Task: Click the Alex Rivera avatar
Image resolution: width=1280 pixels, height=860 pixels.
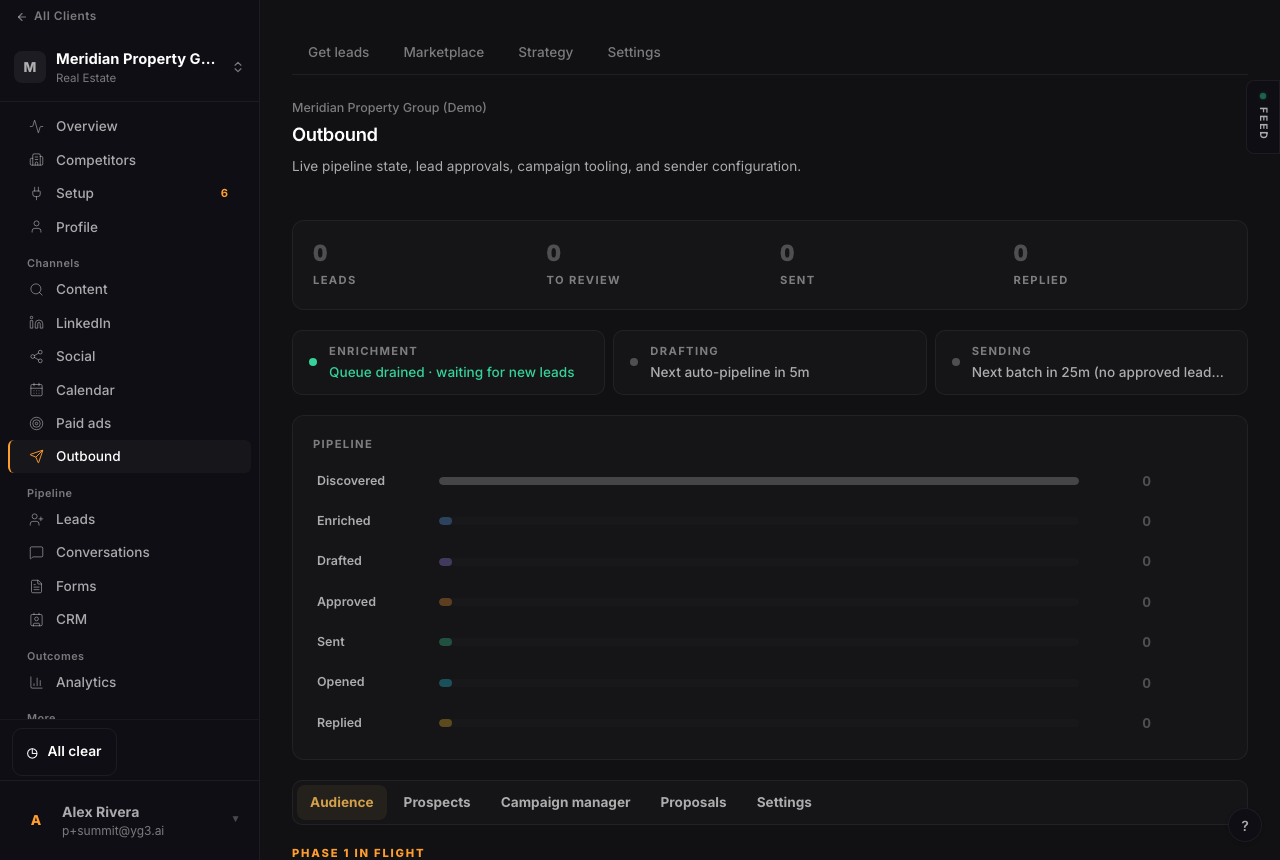Action: (x=36, y=820)
